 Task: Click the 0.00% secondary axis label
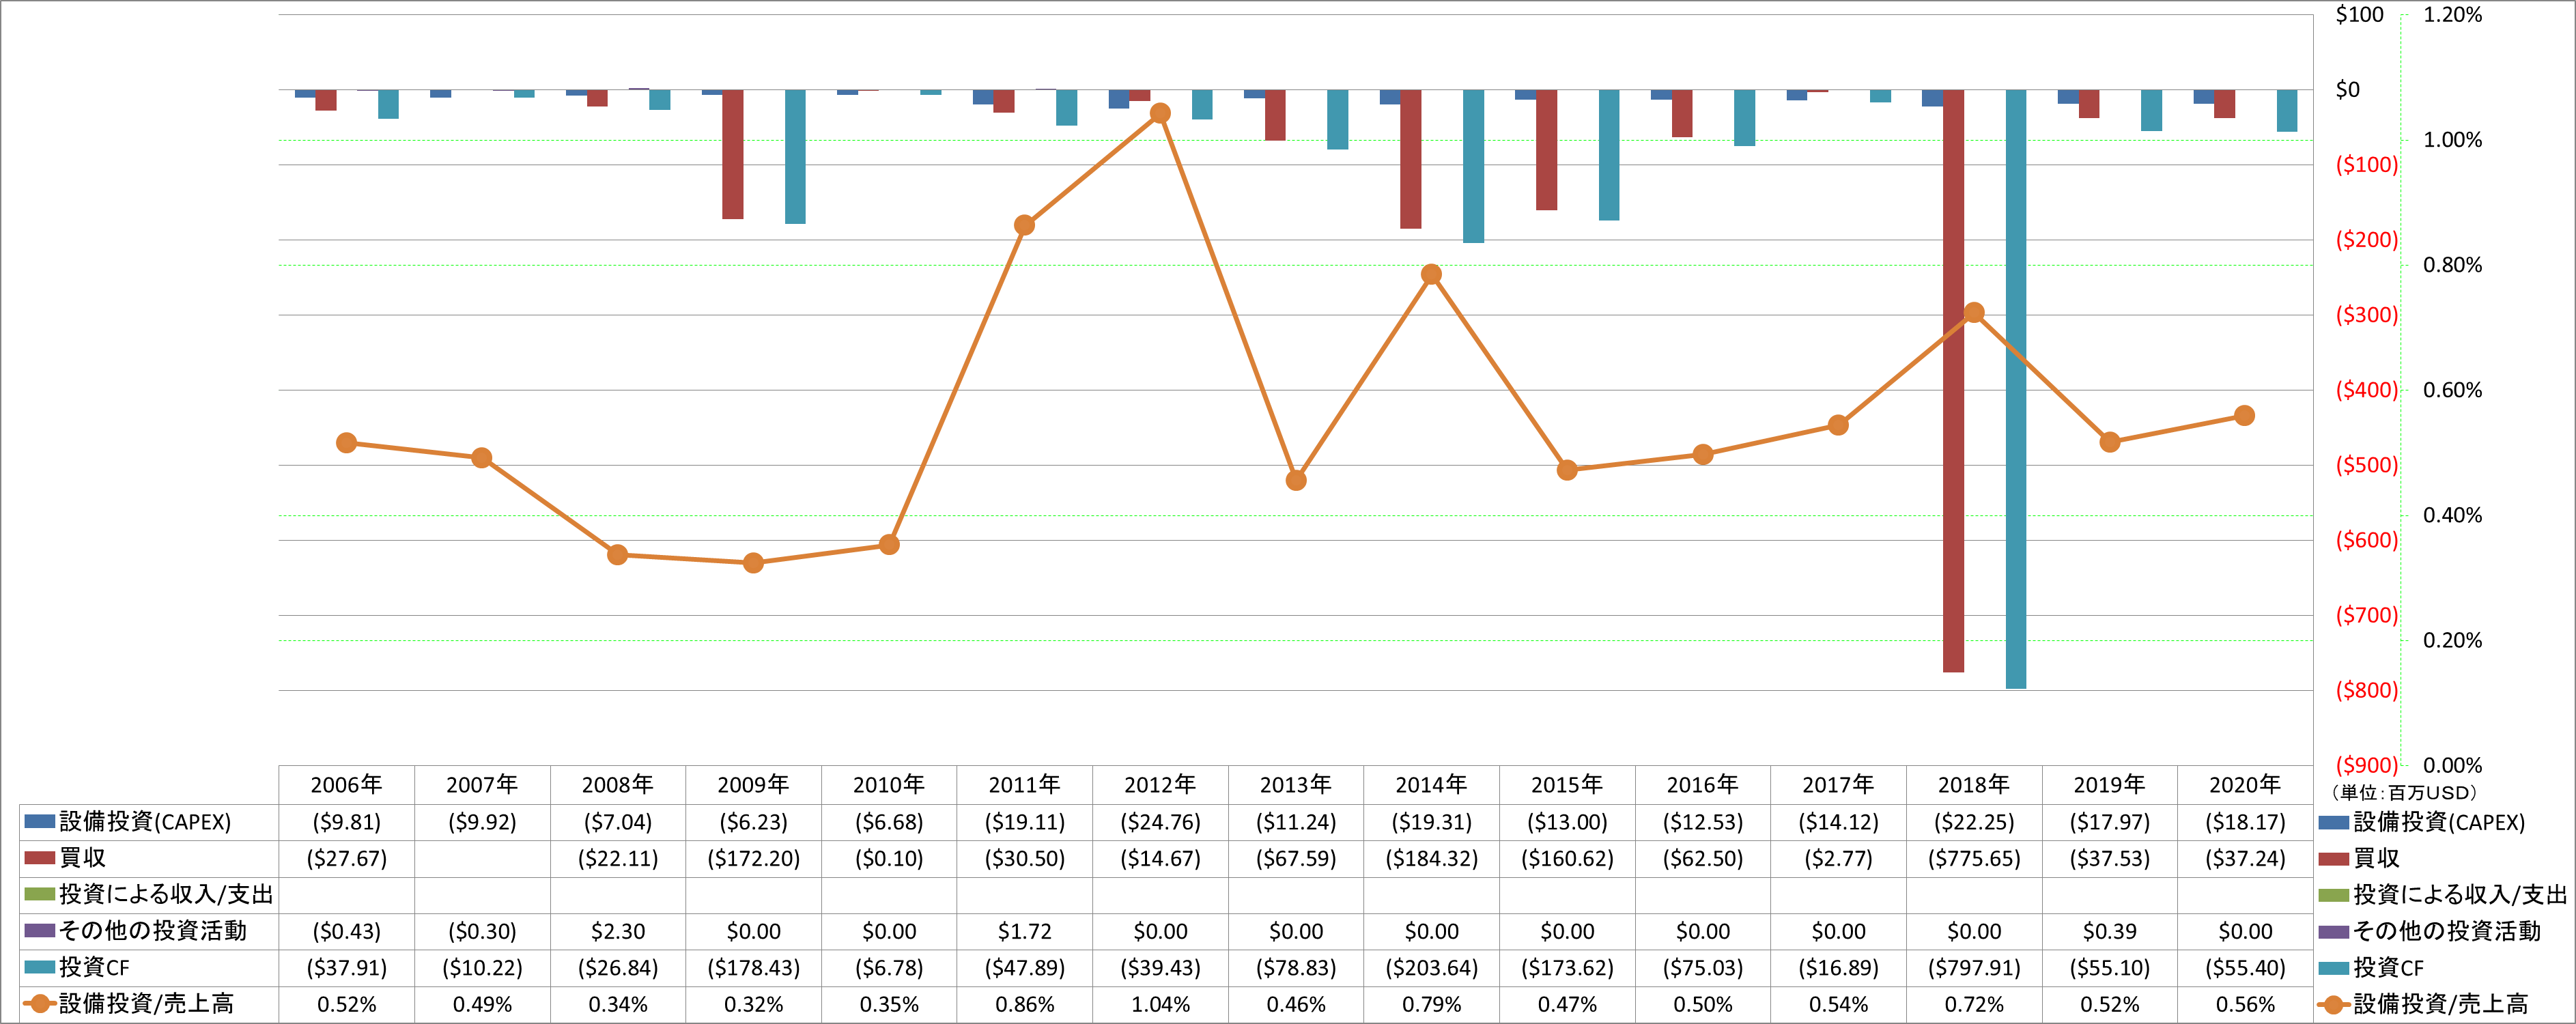2452,766
